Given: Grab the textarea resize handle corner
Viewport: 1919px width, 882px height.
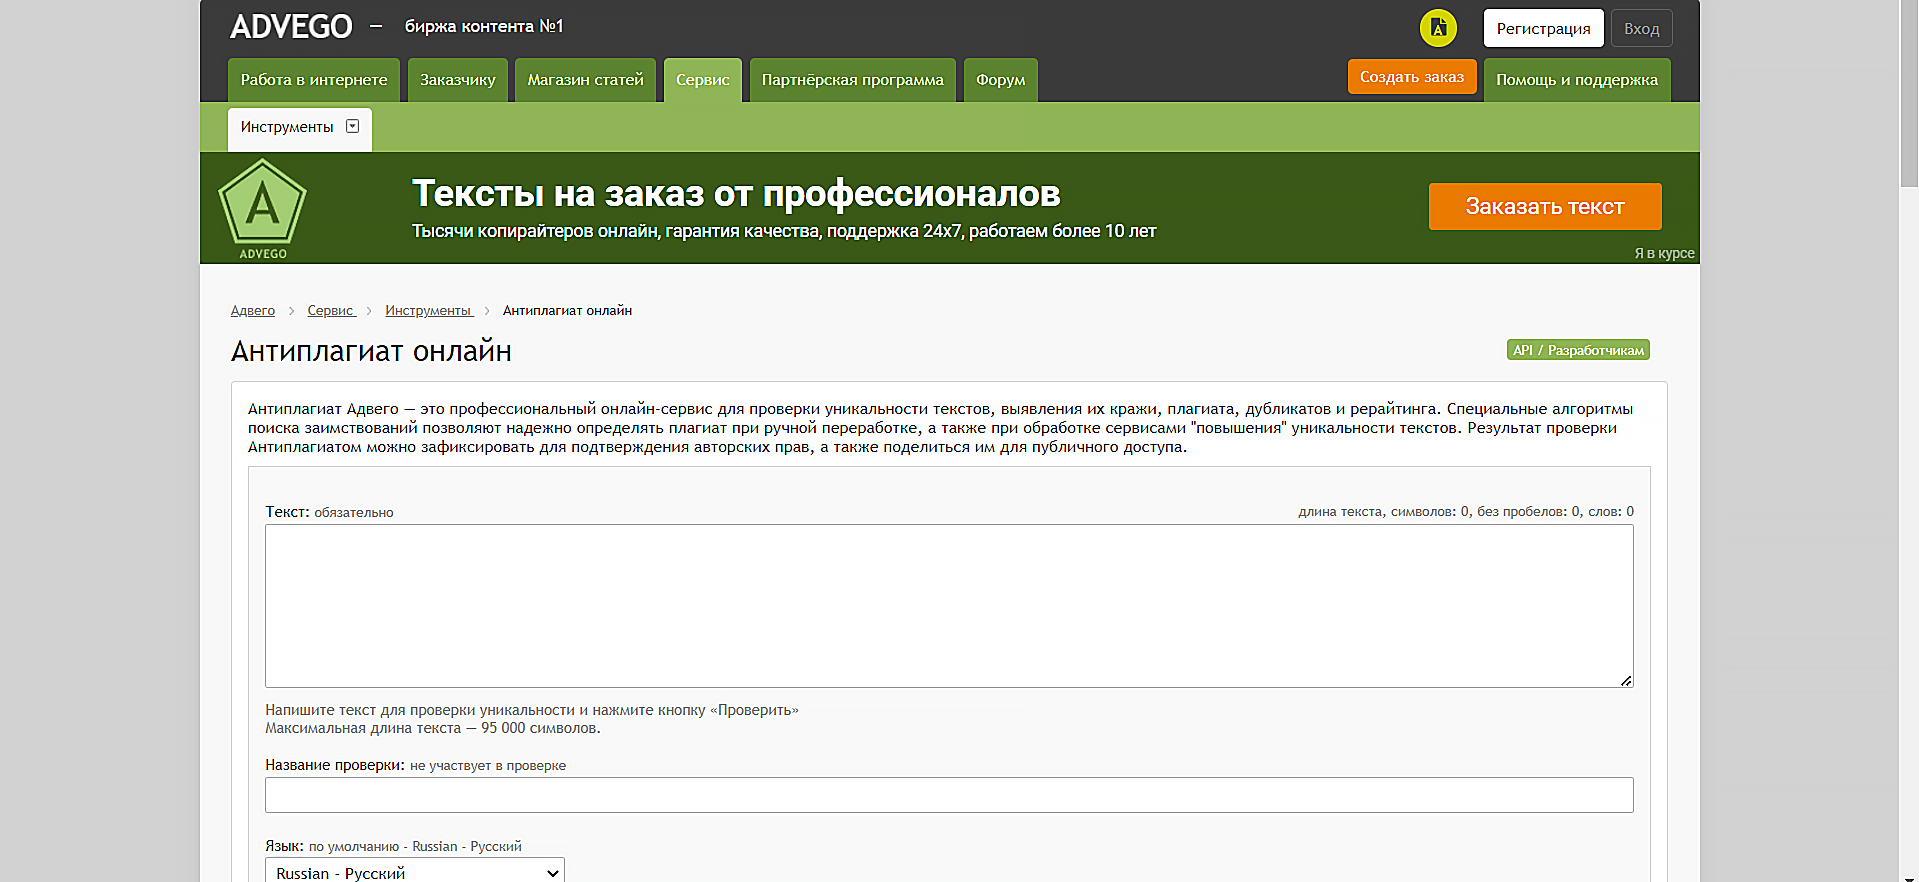Looking at the screenshot, I should click(1626, 680).
